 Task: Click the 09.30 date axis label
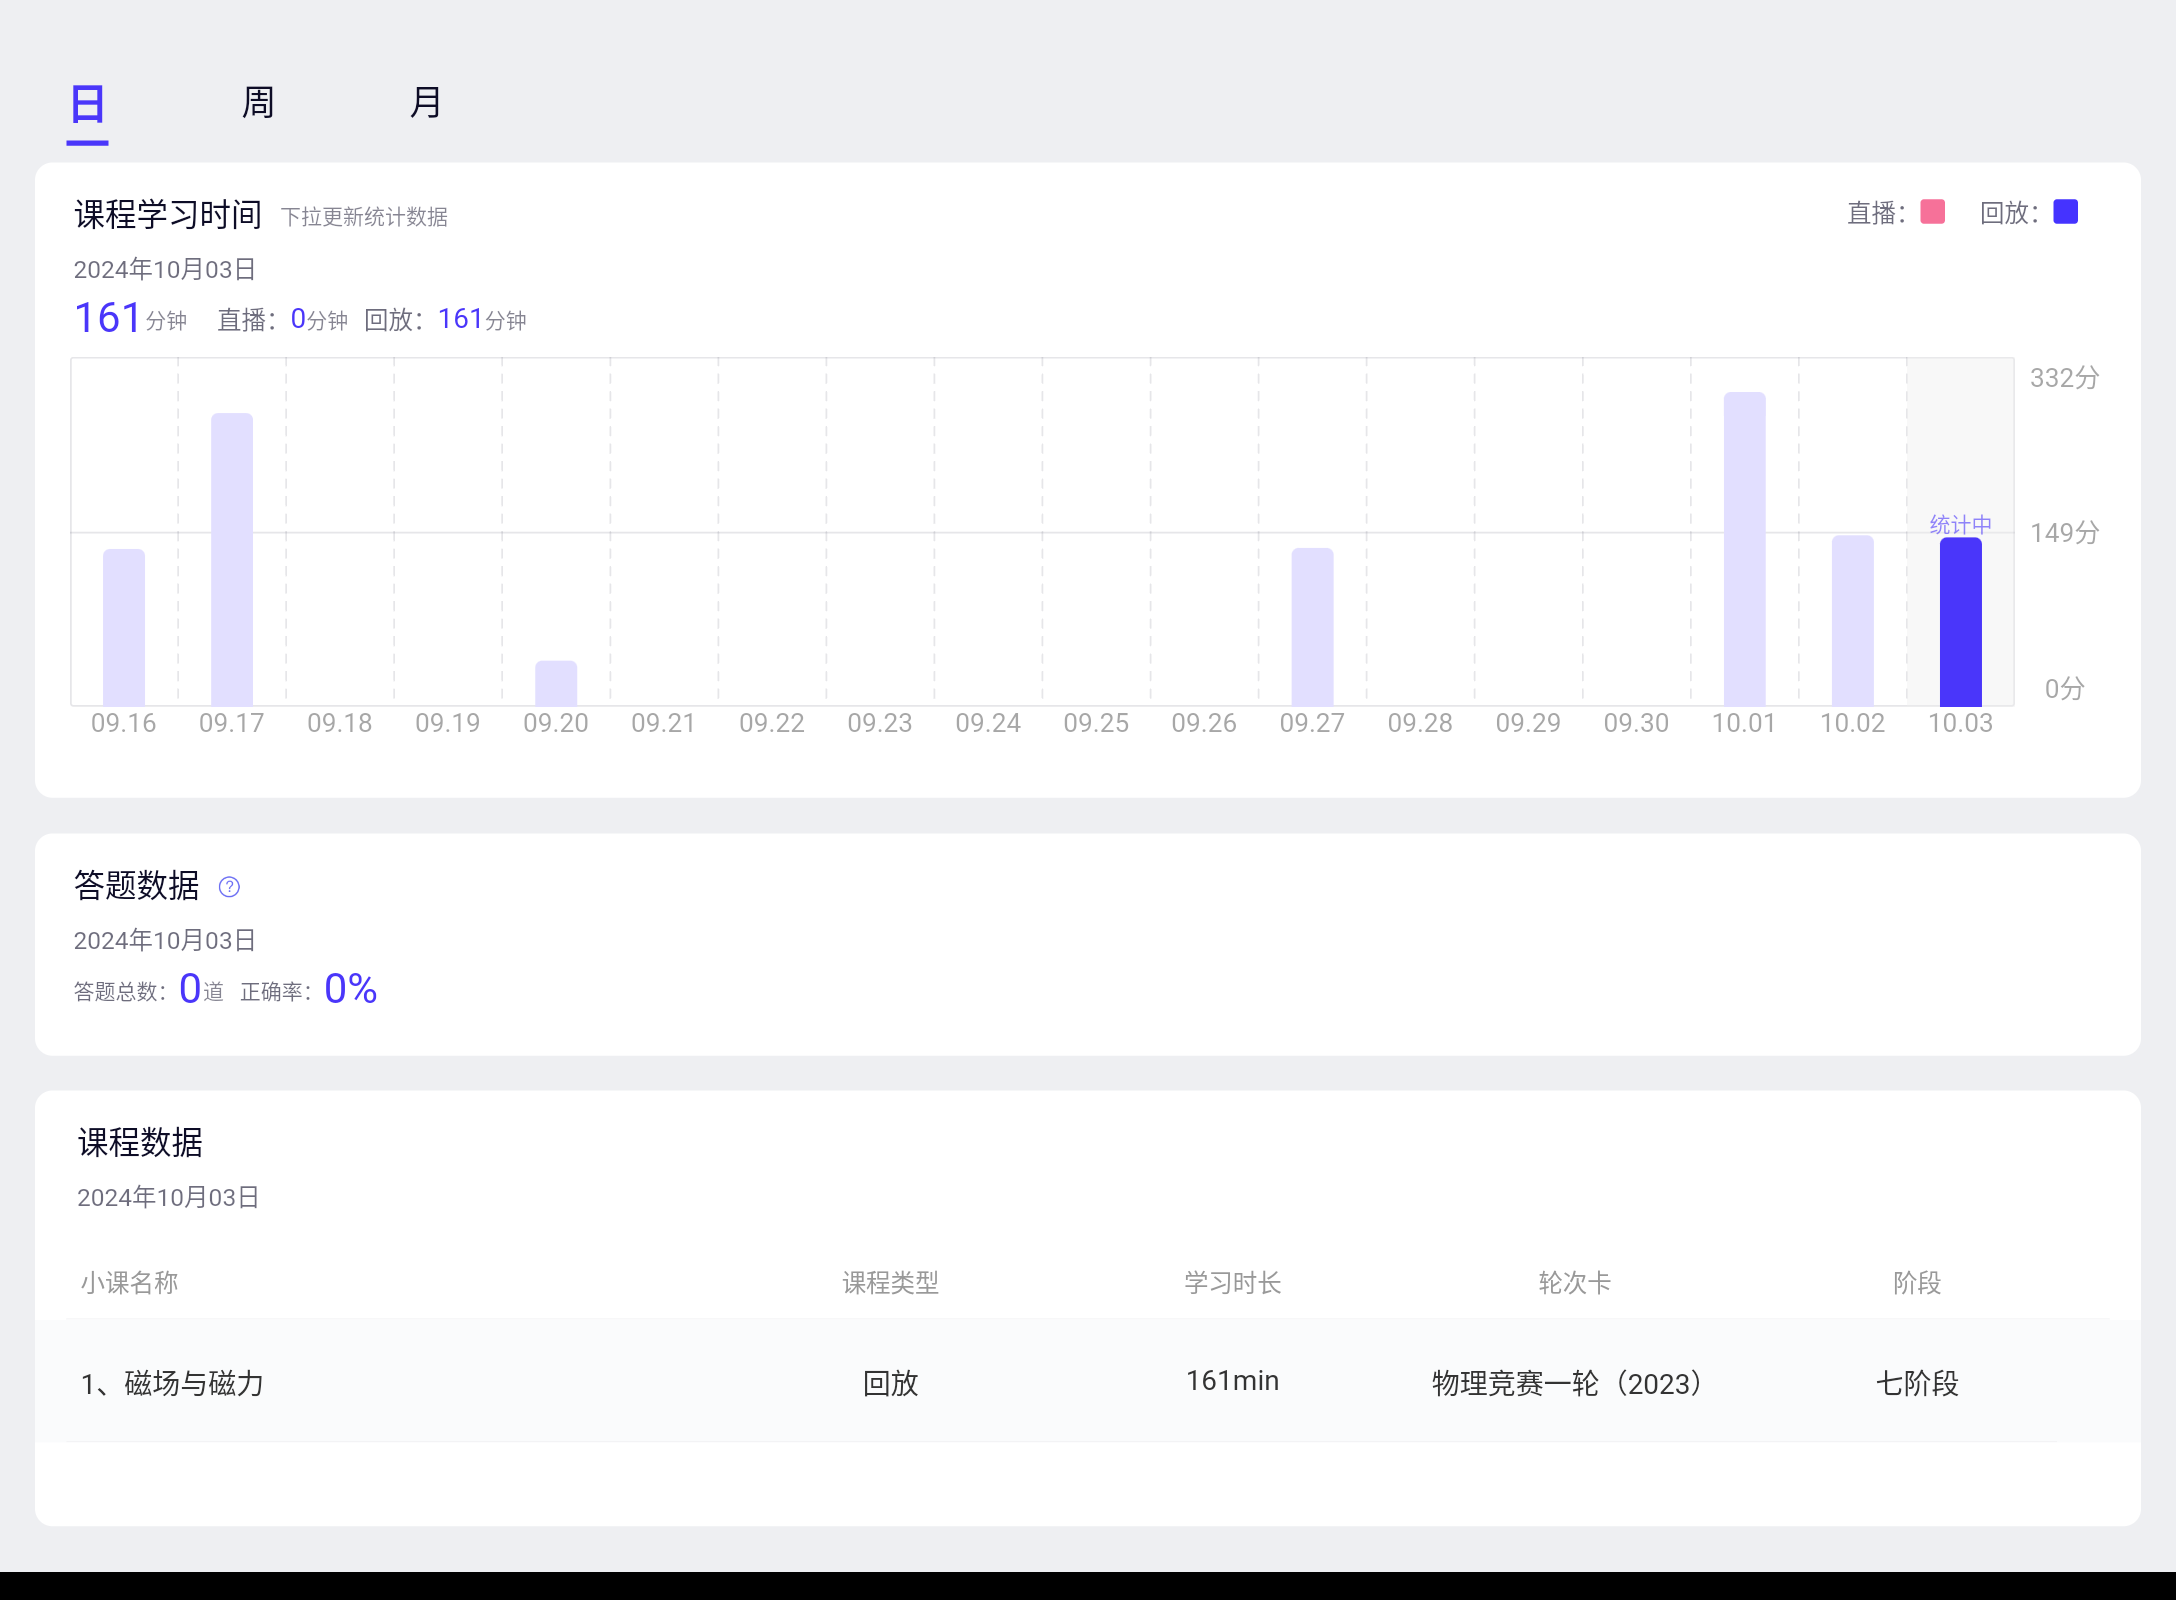tap(1636, 723)
